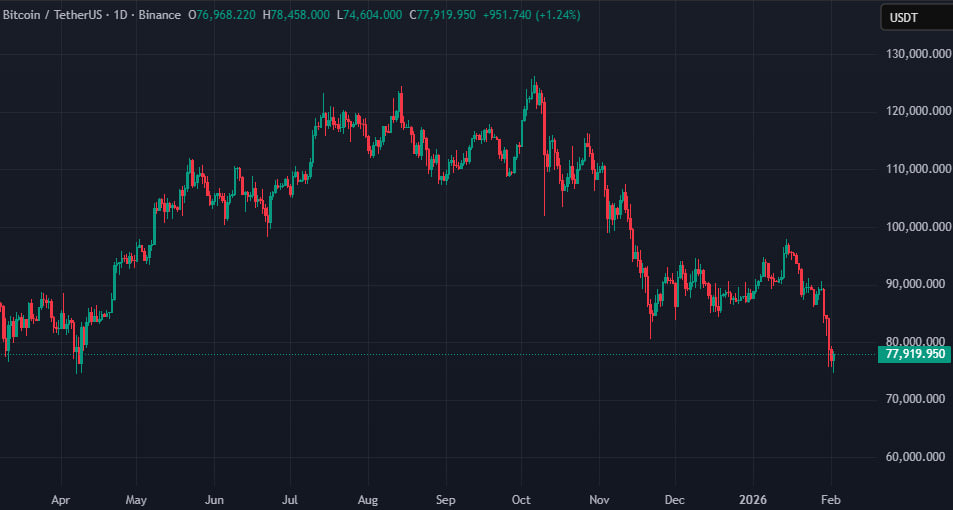
Task: Select the Feb marker on time axis
Action: pyautogui.click(x=831, y=497)
